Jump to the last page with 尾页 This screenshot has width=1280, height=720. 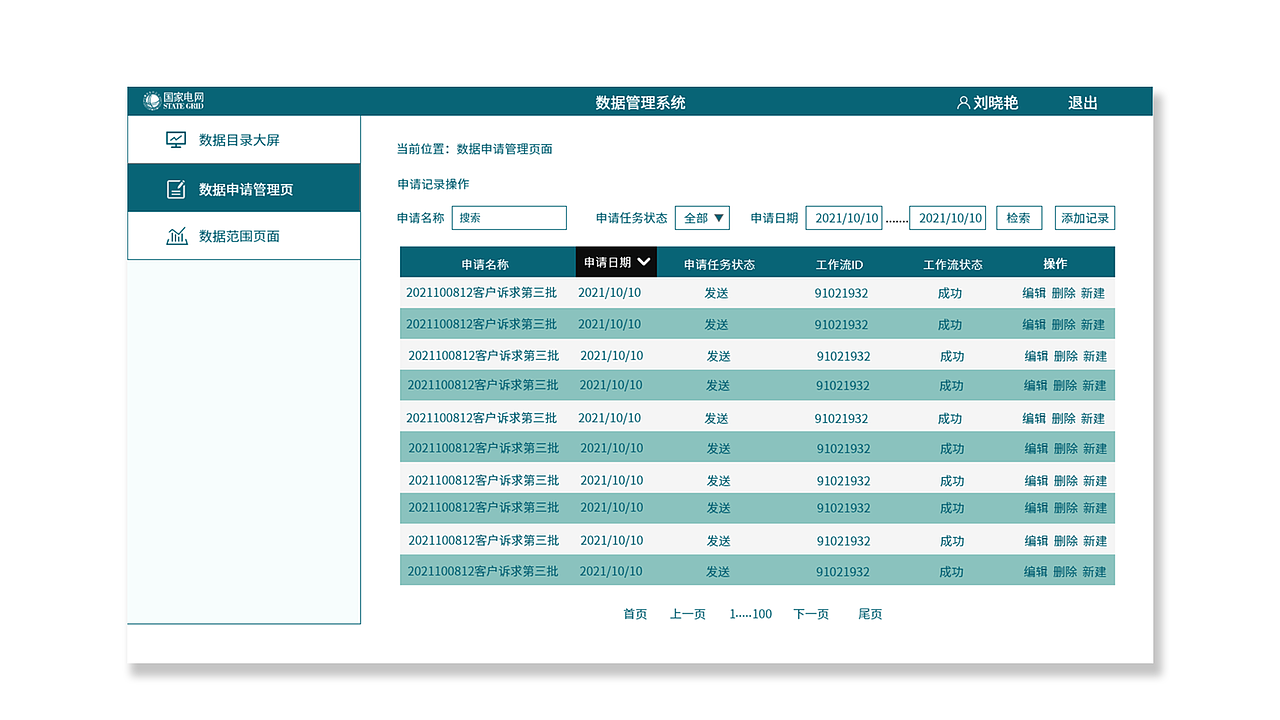coord(869,613)
